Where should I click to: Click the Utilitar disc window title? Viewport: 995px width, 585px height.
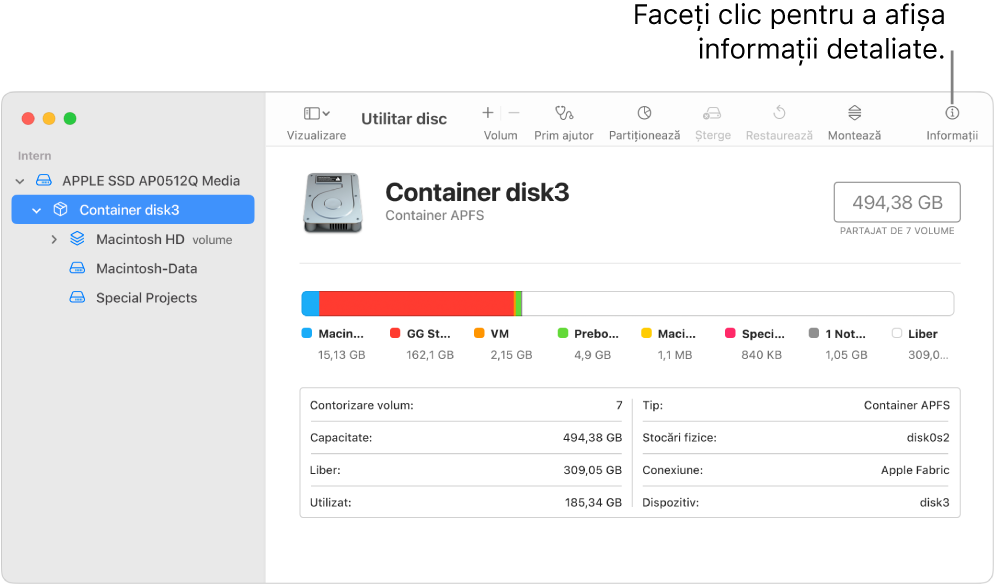(404, 119)
